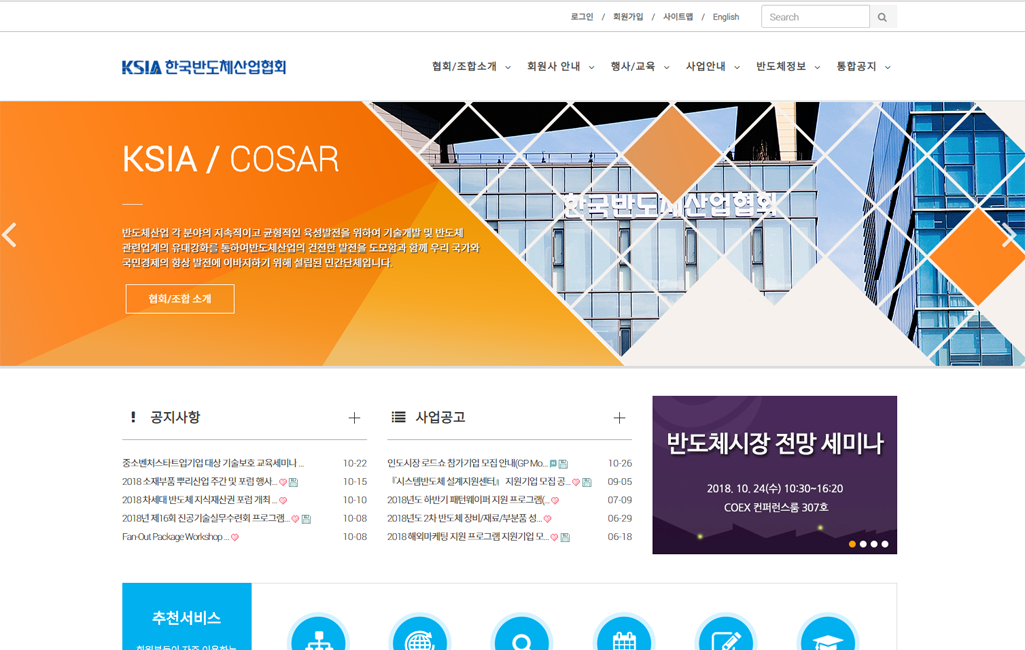Click the 10-22 date of first notice

(x=355, y=463)
